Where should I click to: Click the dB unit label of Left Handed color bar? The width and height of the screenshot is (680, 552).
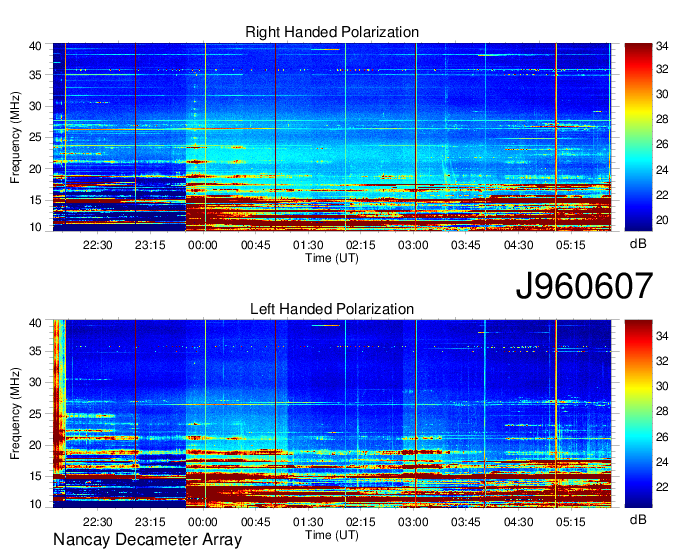pos(638,520)
